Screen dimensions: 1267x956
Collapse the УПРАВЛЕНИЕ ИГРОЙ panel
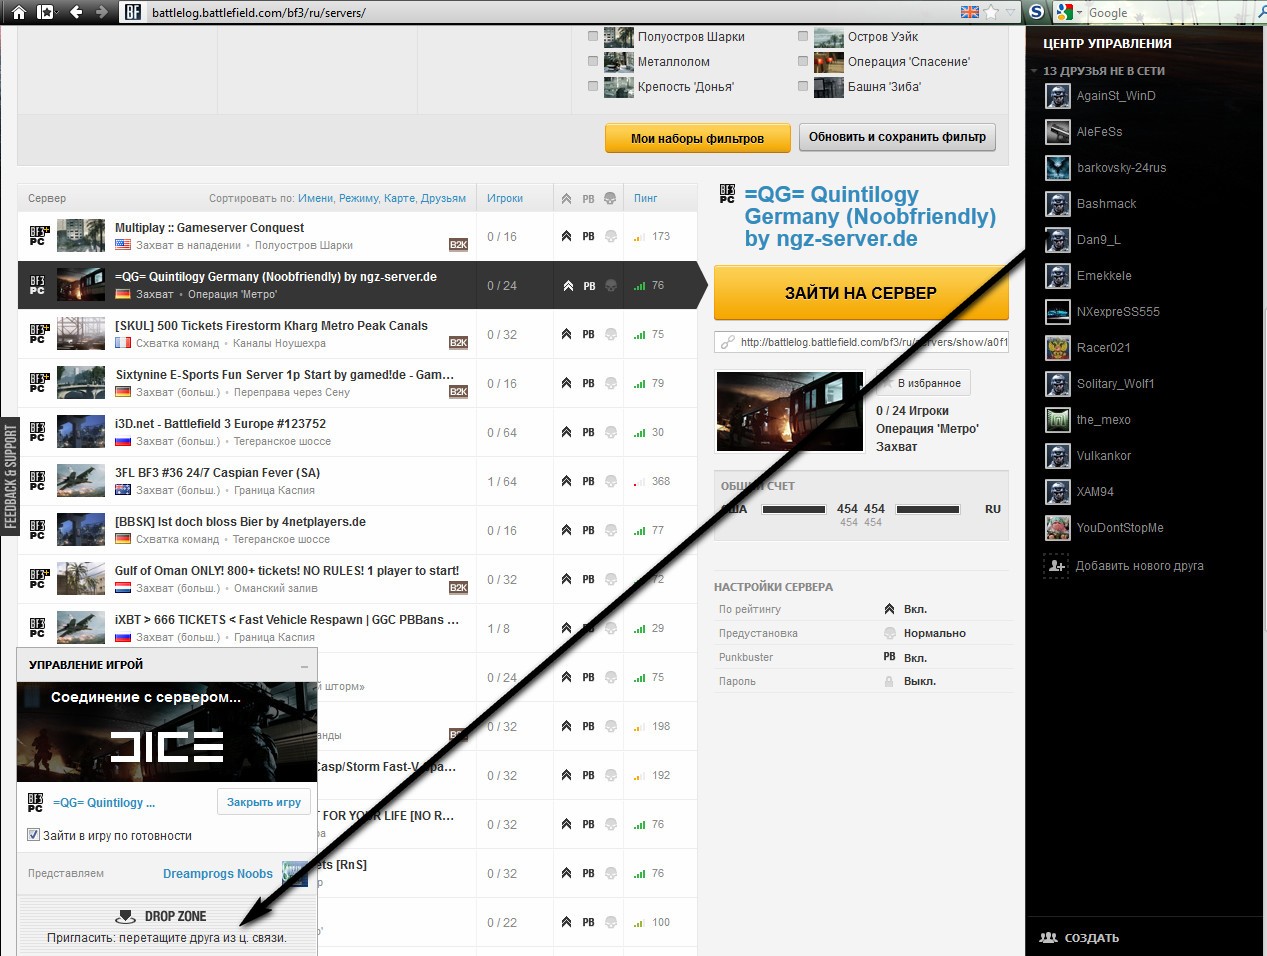(304, 665)
